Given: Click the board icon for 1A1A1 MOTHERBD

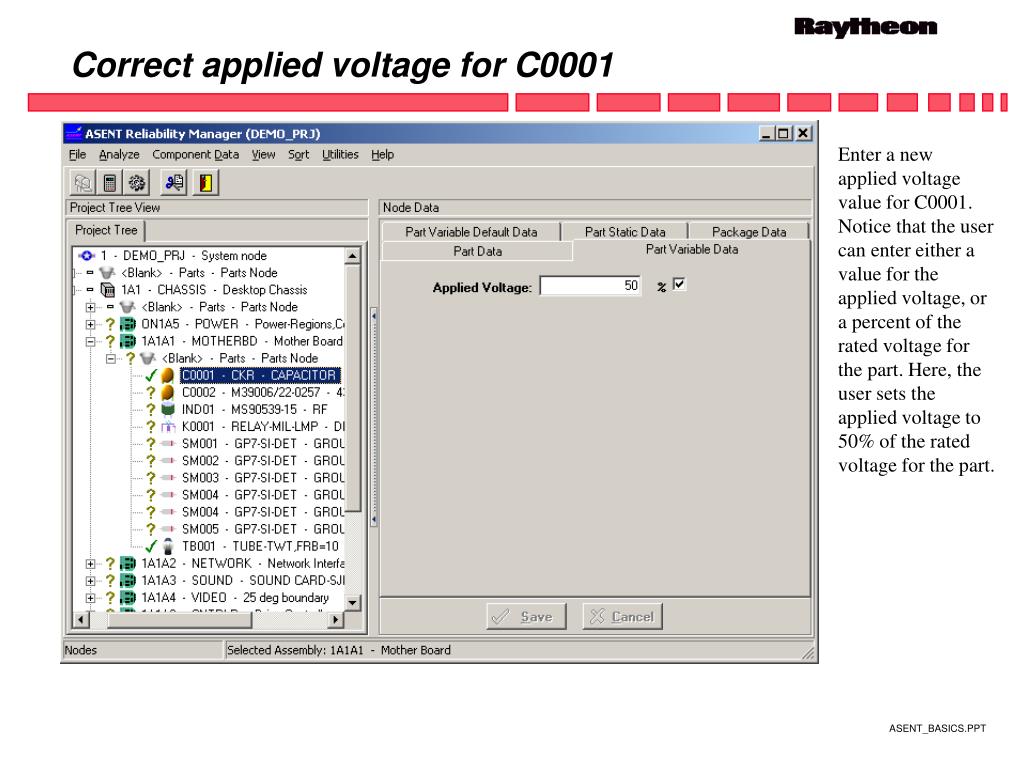Looking at the screenshot, I should click(x=129, y=341).
